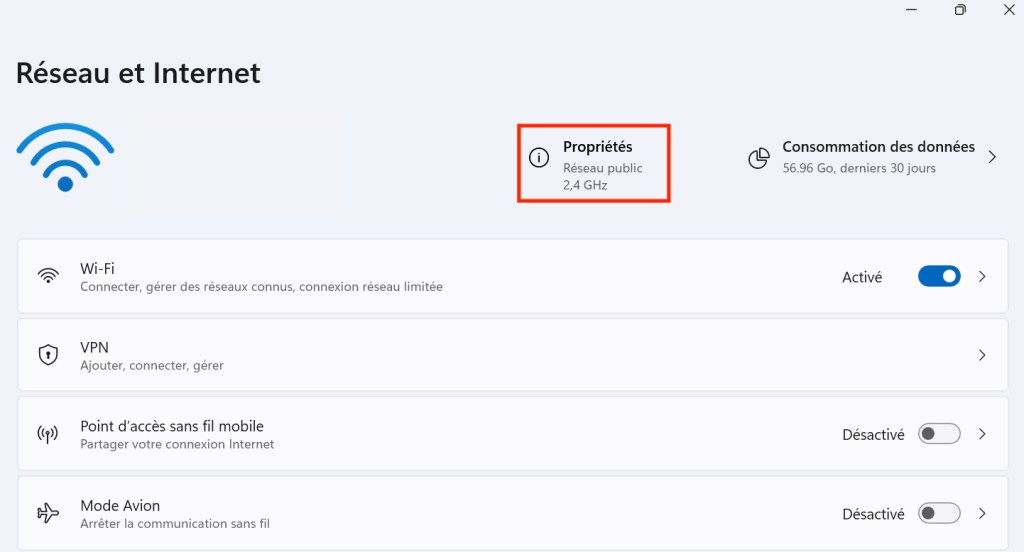Select the VPN settings row
Screen dimensions: 1024x552
click(400, 355)
